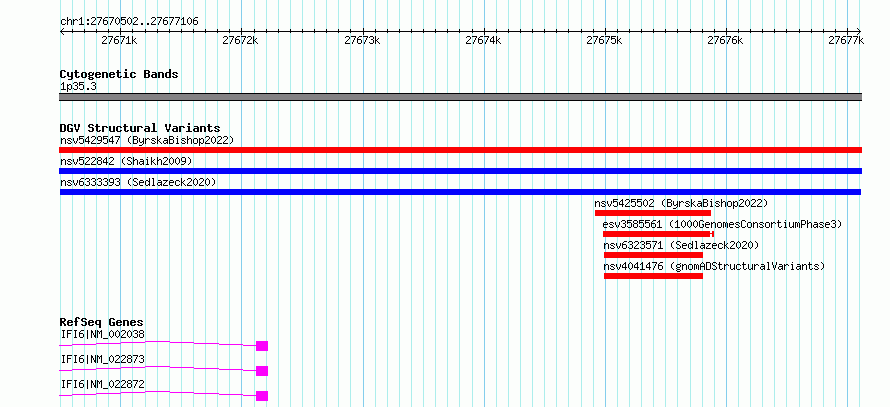Click the IFI6|NM_022873 magenta exon block

[x=262, y=371]
